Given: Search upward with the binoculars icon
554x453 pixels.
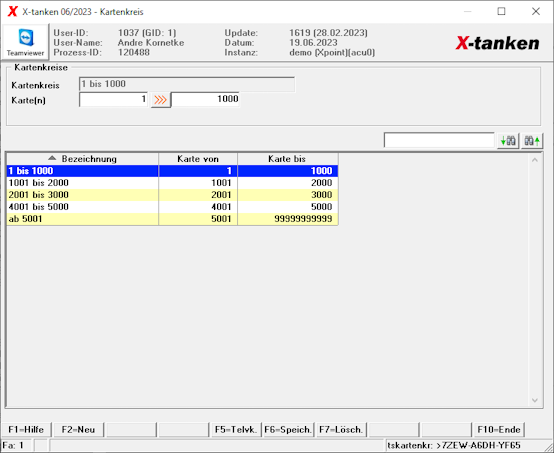Looking at the screenshot, I should pyautogui.click(x=532, y=141).
